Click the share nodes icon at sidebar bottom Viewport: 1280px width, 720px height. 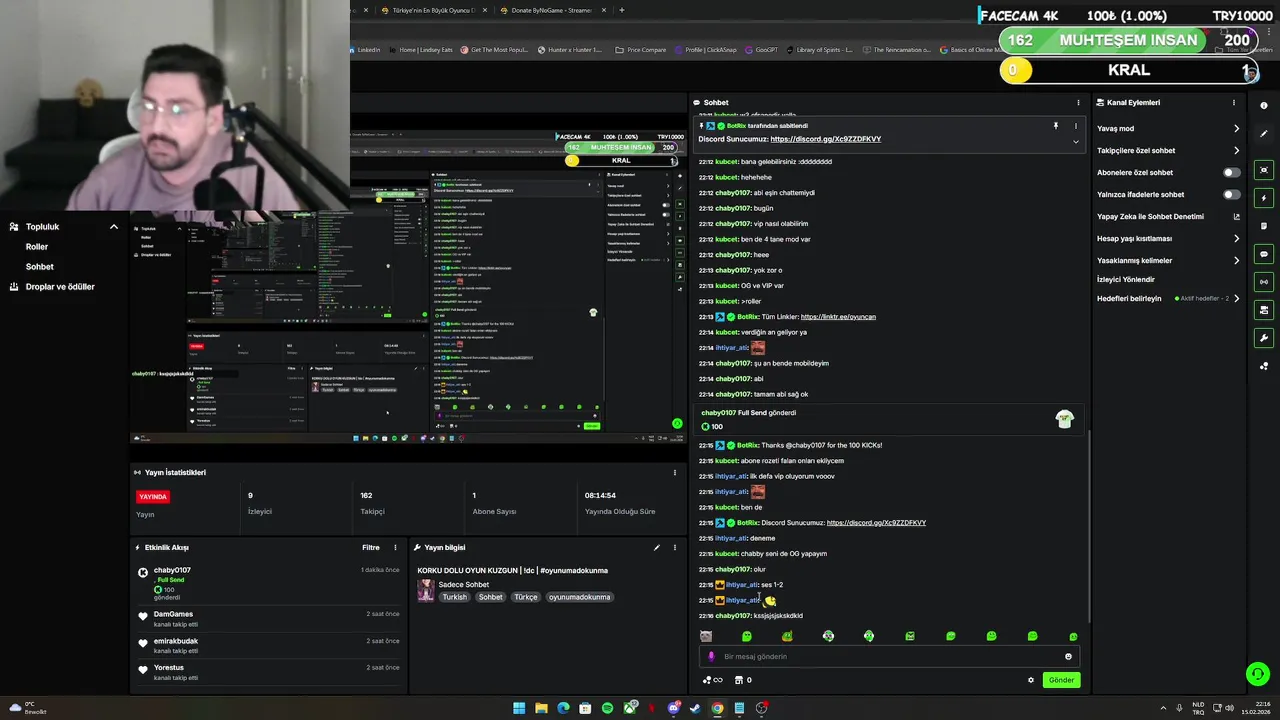pyautogui.click(x=1264, y=366)
